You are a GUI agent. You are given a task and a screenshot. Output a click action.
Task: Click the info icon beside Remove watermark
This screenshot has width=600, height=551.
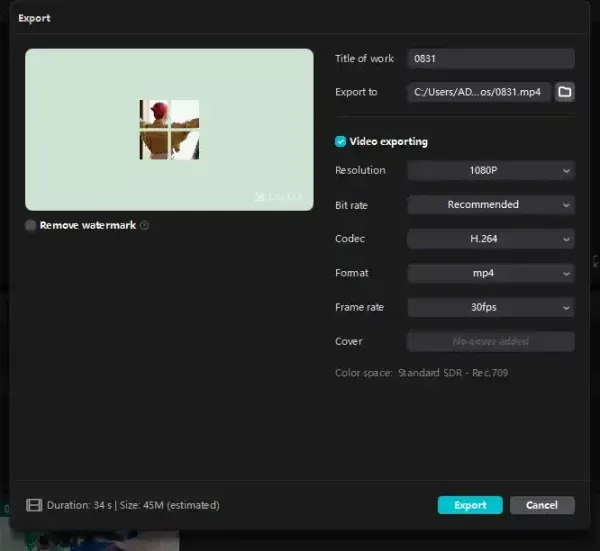[x=145, y=226]
